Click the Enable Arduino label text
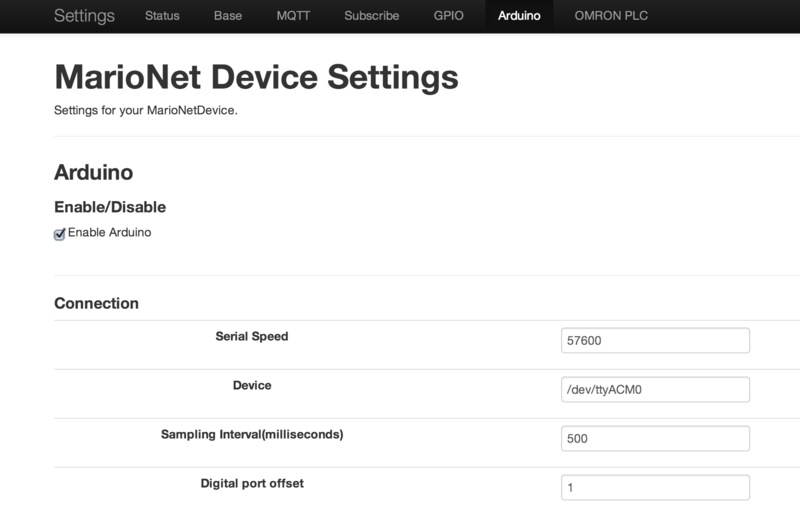This screenshot has height=515, width=800. 109,233
